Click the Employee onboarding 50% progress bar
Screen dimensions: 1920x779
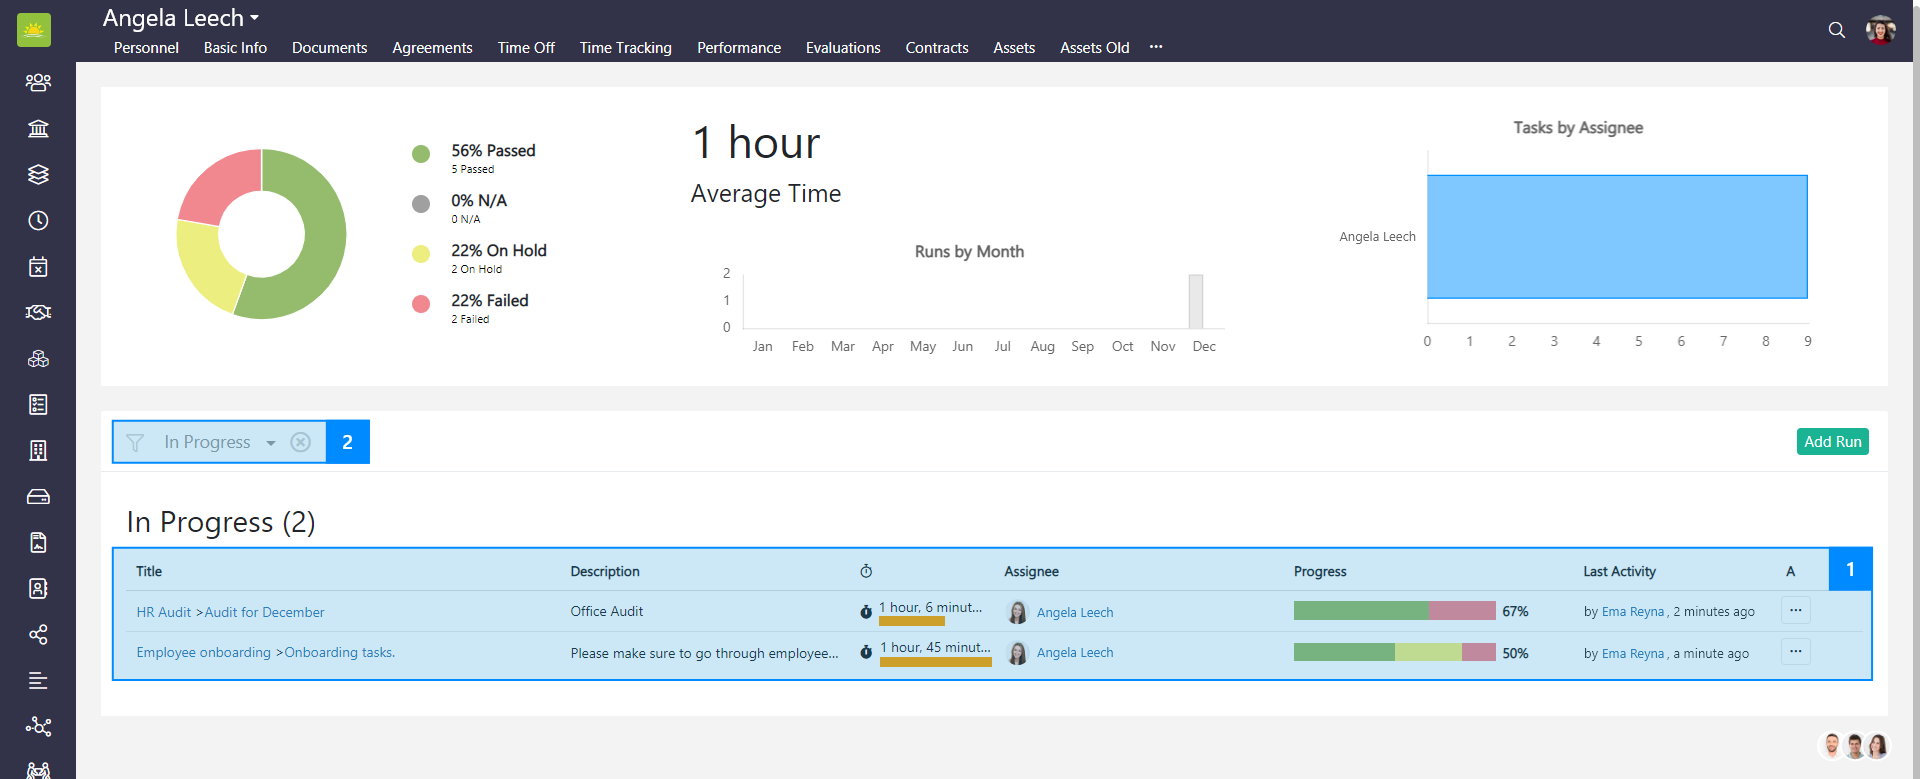[x=1394, y=652]
